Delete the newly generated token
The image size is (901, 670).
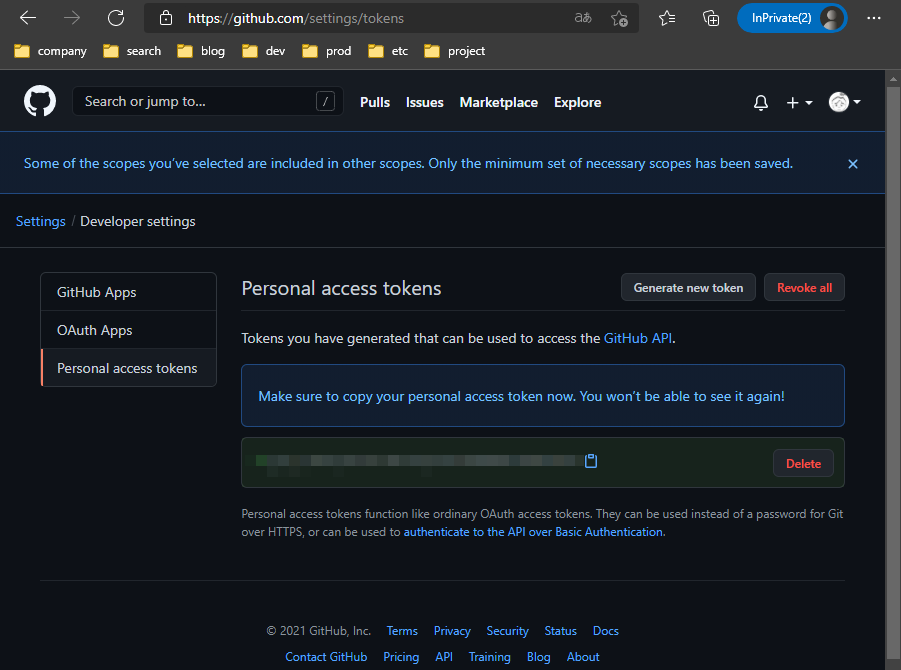click(803, 463)
